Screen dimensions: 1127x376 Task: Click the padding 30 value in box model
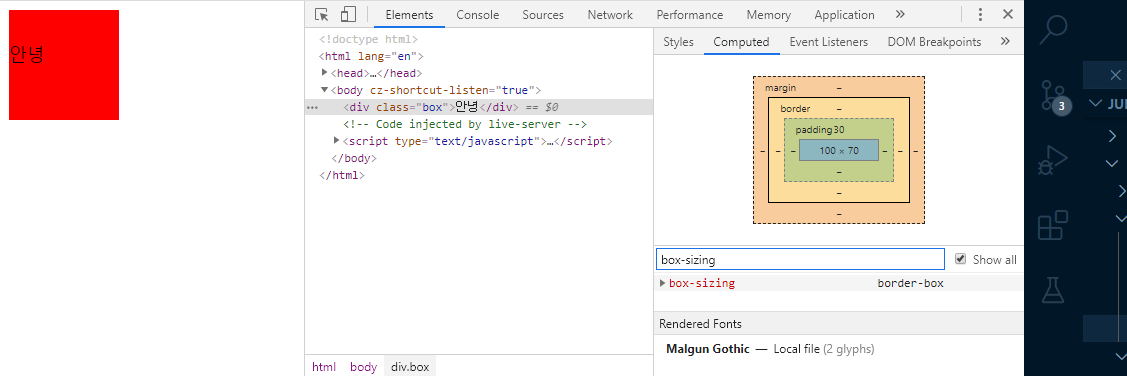[839, 130]
